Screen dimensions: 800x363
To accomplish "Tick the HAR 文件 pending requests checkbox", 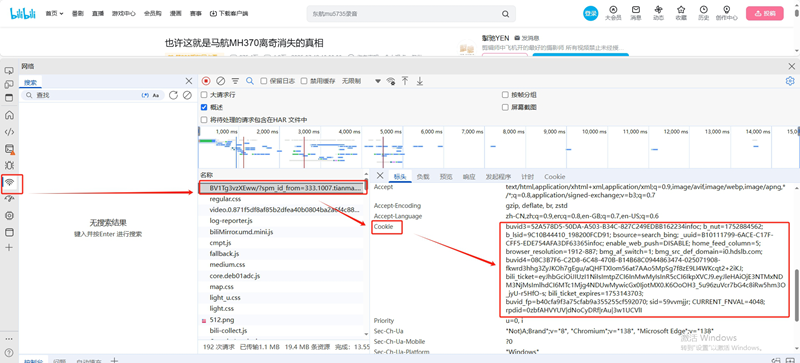I will coord(204,119).
